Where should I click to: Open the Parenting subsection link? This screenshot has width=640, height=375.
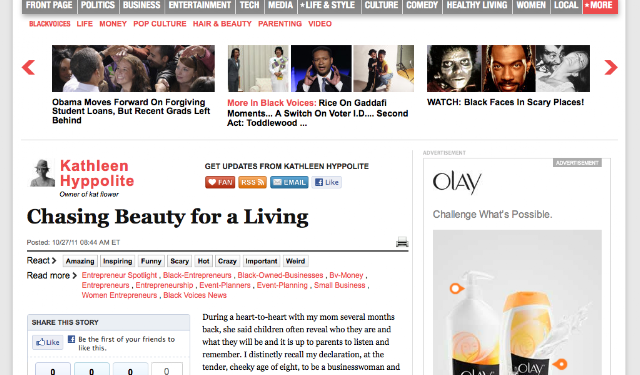click(x=280, y=24)
